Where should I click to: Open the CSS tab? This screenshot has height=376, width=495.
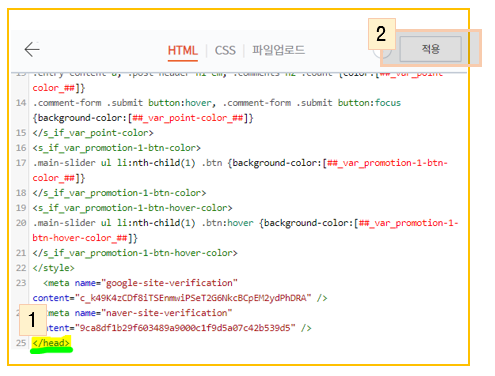coord(225,51)
